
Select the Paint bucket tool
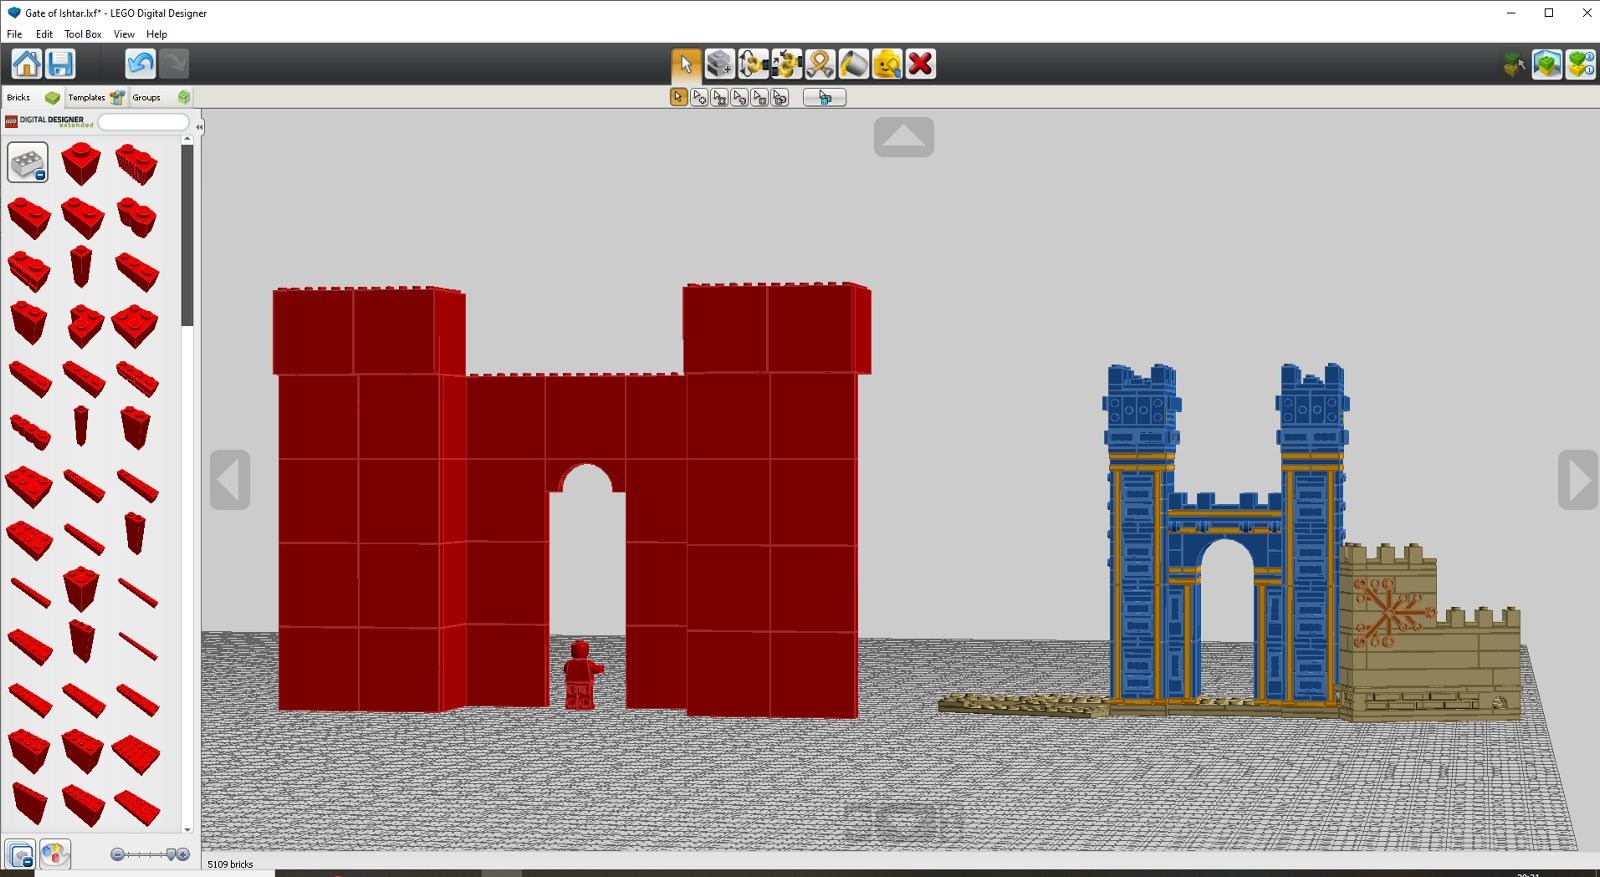(853, 64)
